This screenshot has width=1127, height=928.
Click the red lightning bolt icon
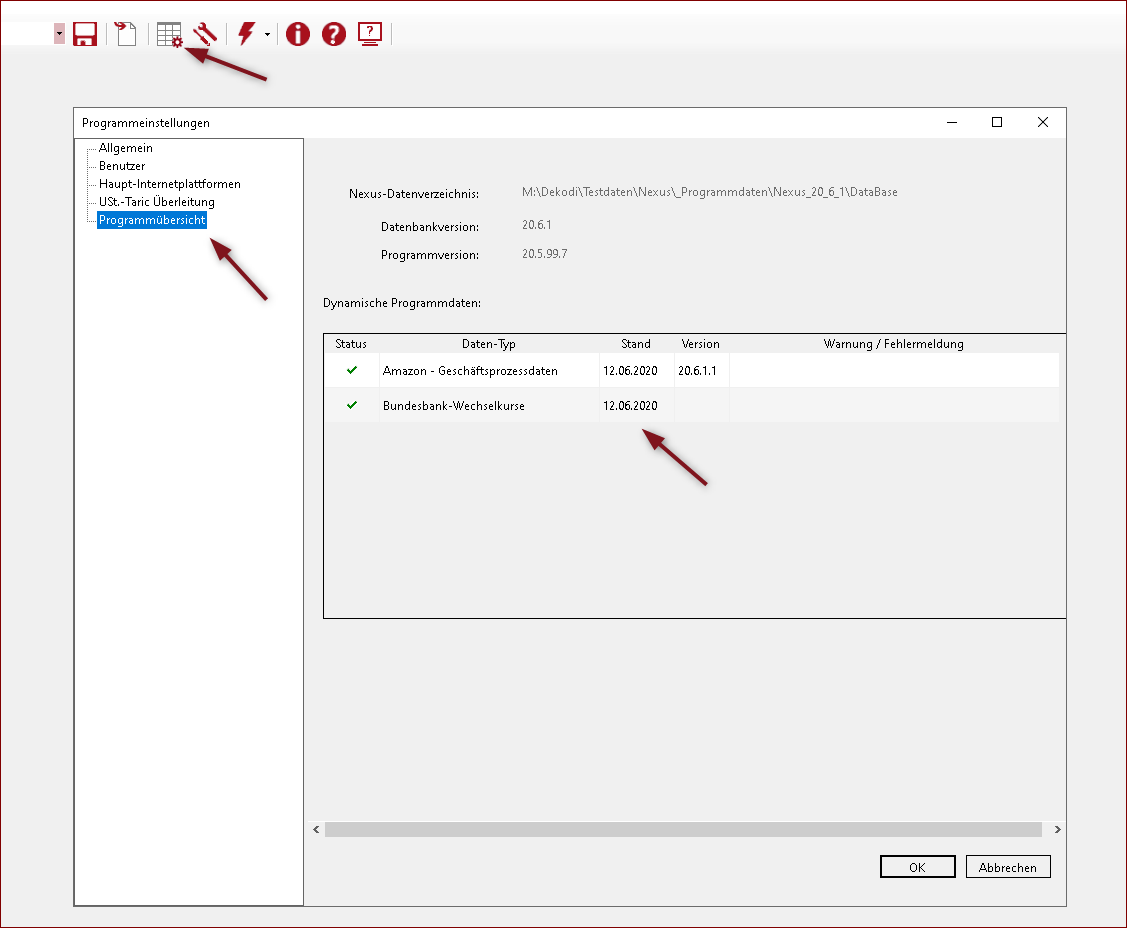(245, 34)
